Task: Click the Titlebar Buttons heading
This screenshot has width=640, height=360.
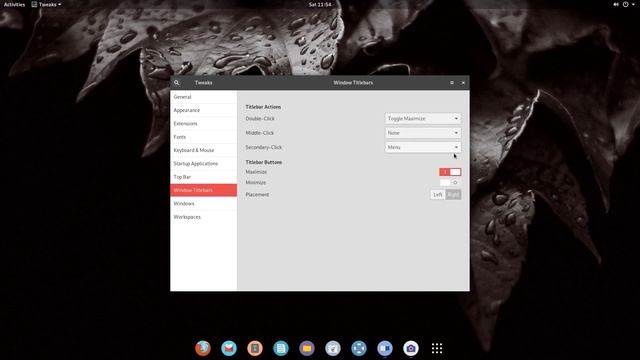Action: pos(264,162)
